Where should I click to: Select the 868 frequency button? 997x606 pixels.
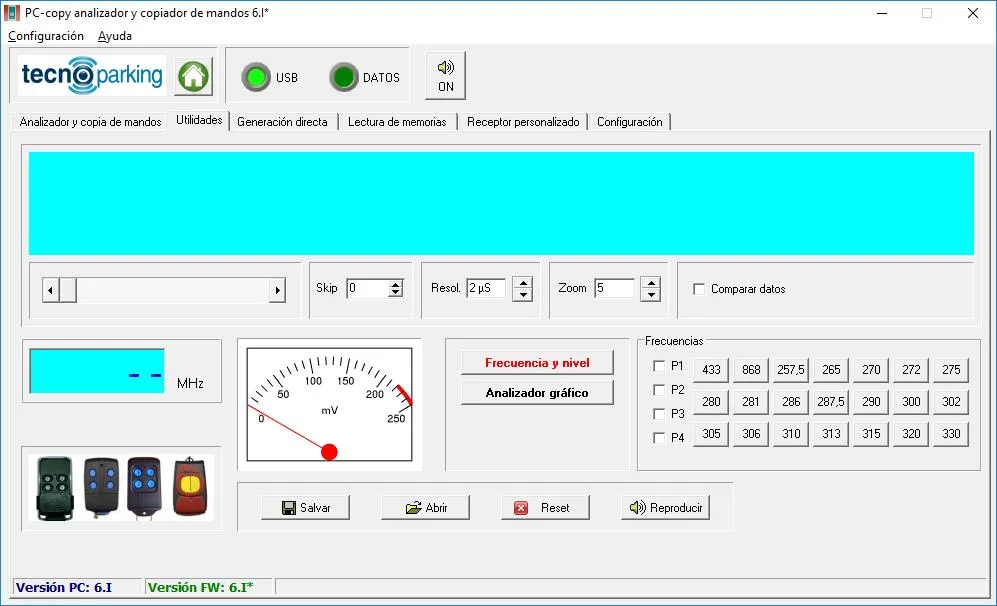coord(751,369)
